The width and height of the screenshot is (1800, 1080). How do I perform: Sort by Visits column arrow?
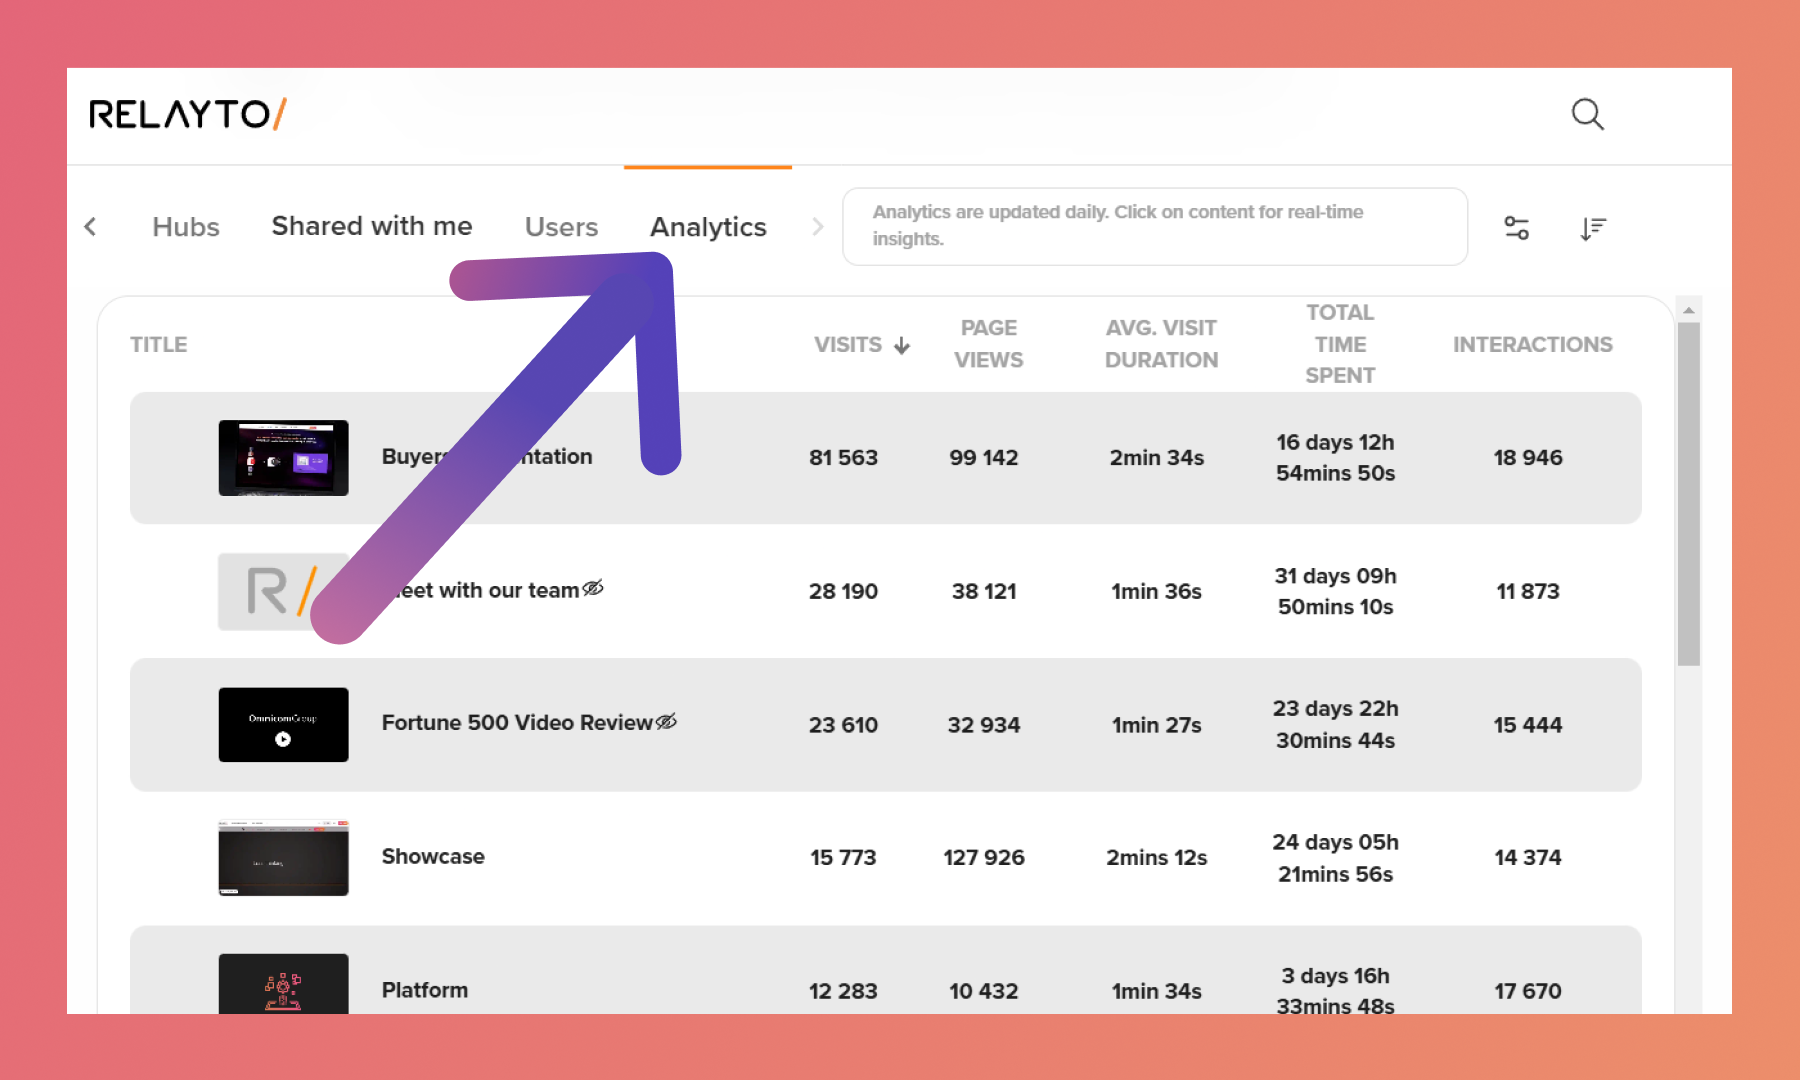pyautogui.click(x=902, y=345)
